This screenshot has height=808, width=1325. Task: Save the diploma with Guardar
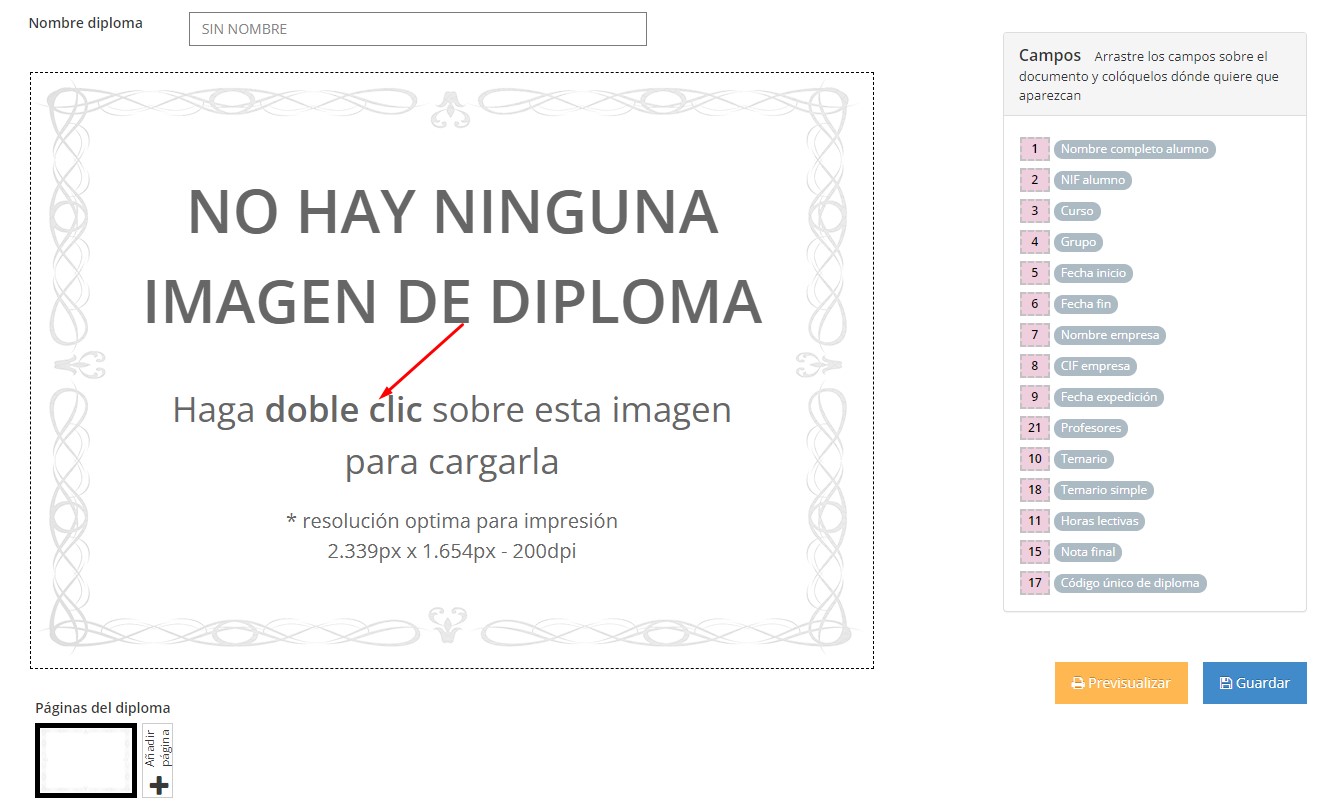pos(1255,683)
